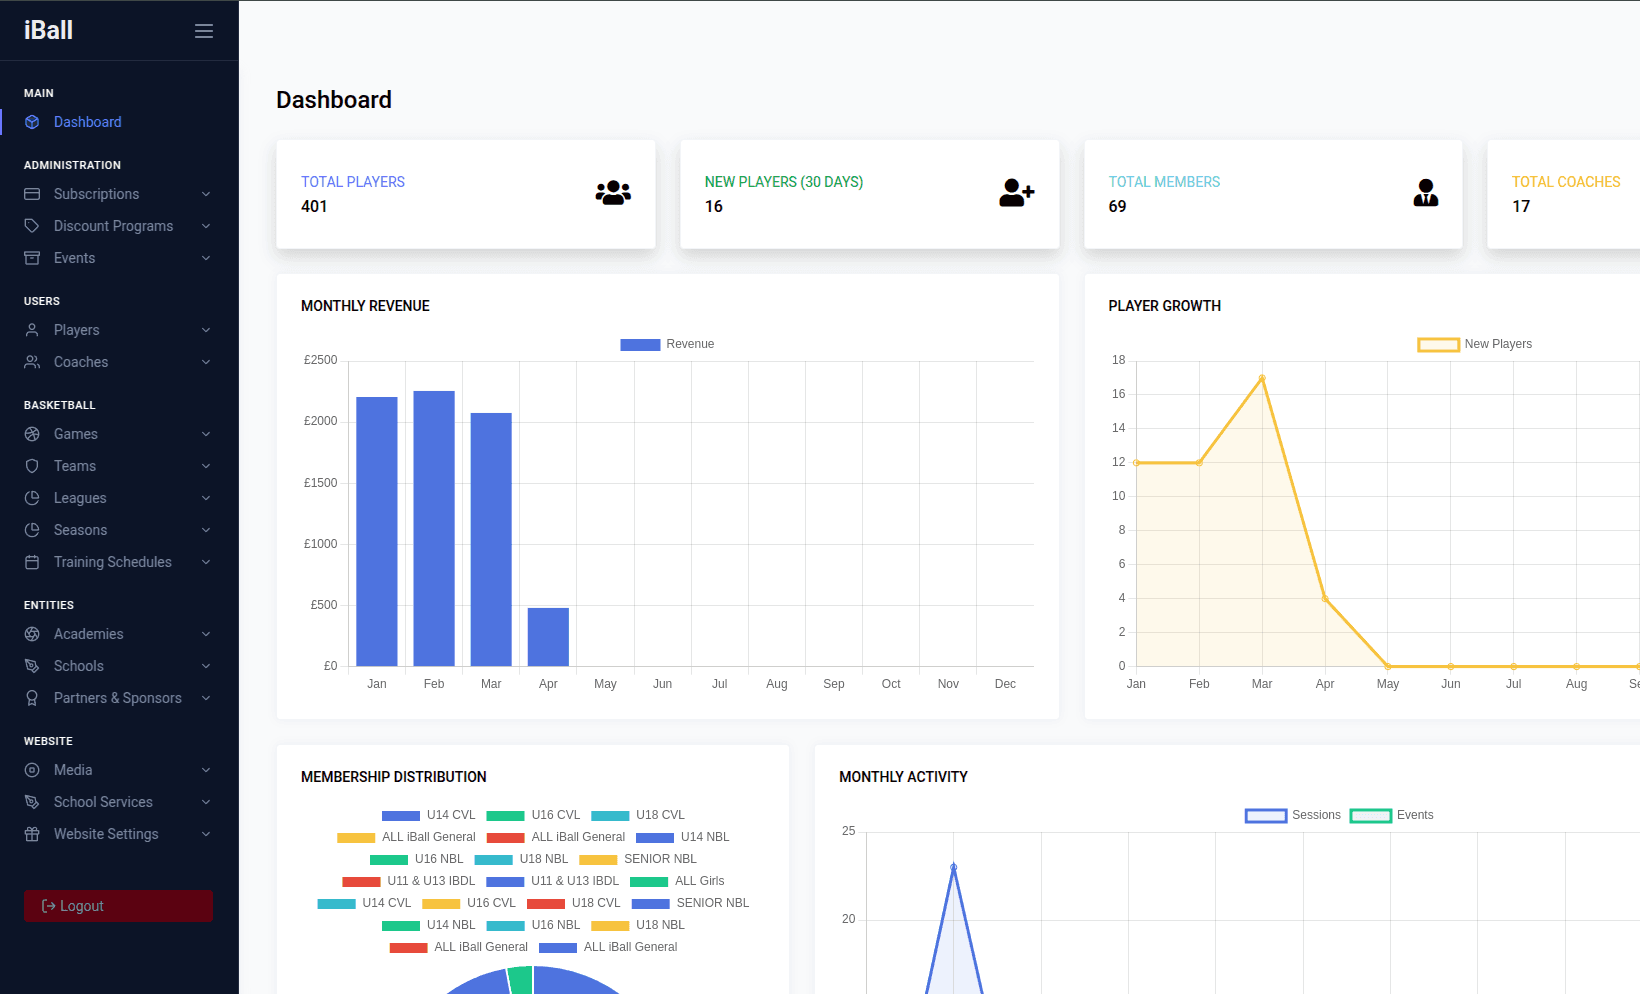Click the Events archive icon

32,258
